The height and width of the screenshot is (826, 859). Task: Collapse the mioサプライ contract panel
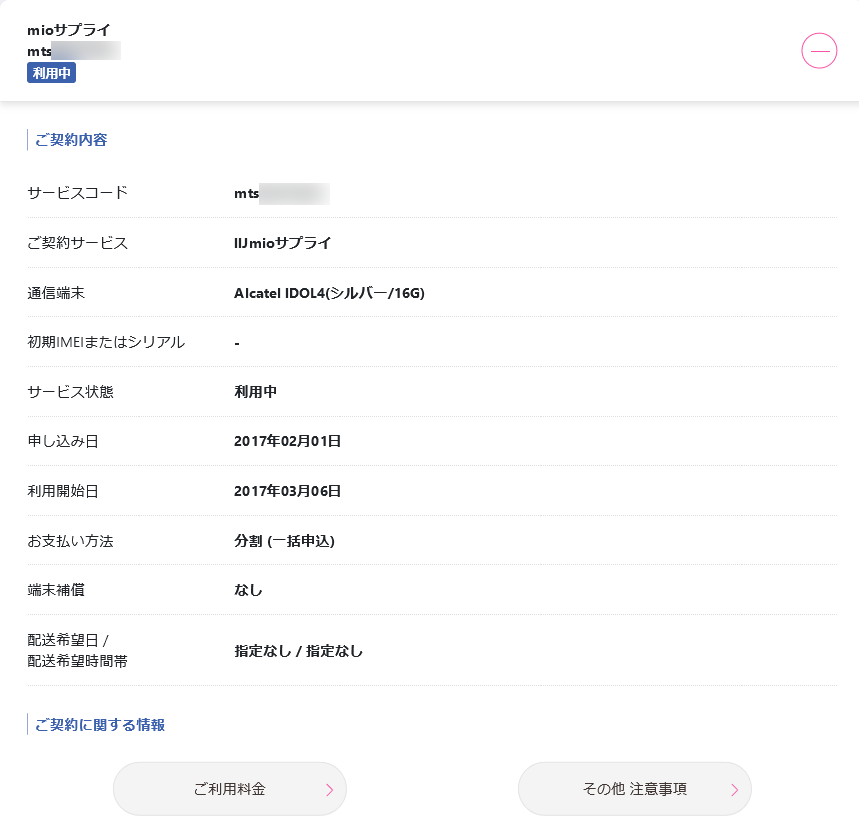[819, 51]
